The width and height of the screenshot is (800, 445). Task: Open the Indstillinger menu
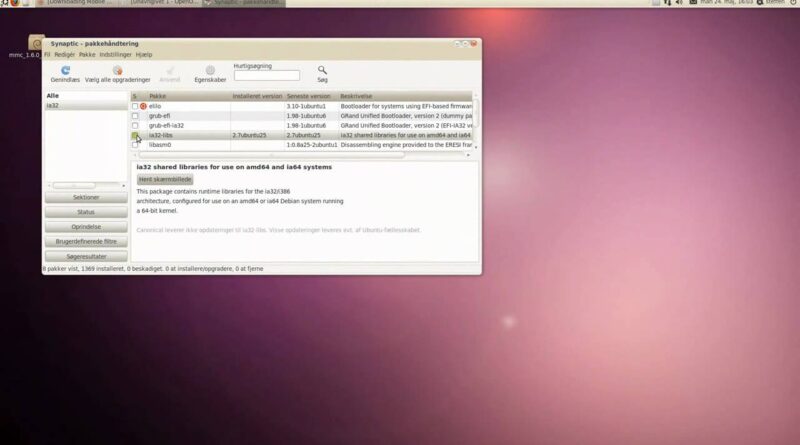point(115,55)
